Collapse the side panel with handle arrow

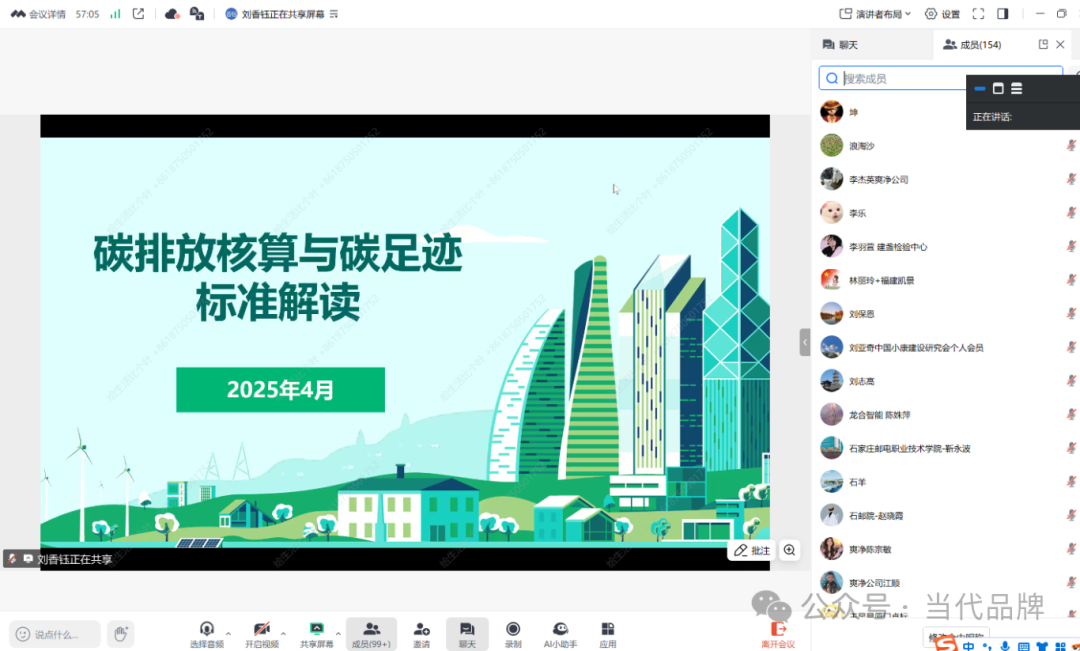click(x=805, y=342)
